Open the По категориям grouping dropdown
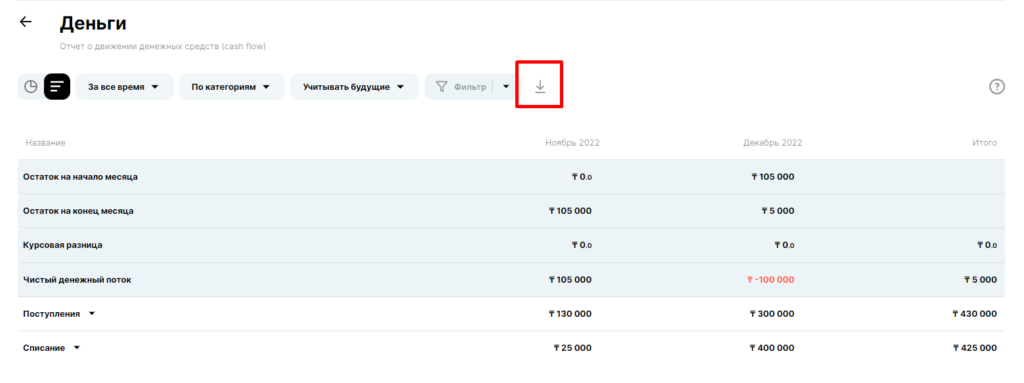The height and width of the screenshot is (383, 1024). coord(232,86)
